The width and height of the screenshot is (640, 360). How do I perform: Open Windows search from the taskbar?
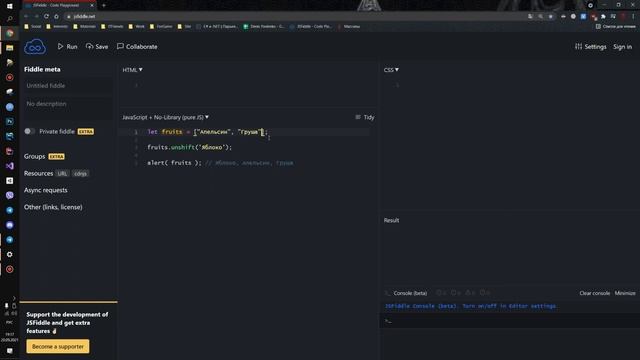point(9,19)
